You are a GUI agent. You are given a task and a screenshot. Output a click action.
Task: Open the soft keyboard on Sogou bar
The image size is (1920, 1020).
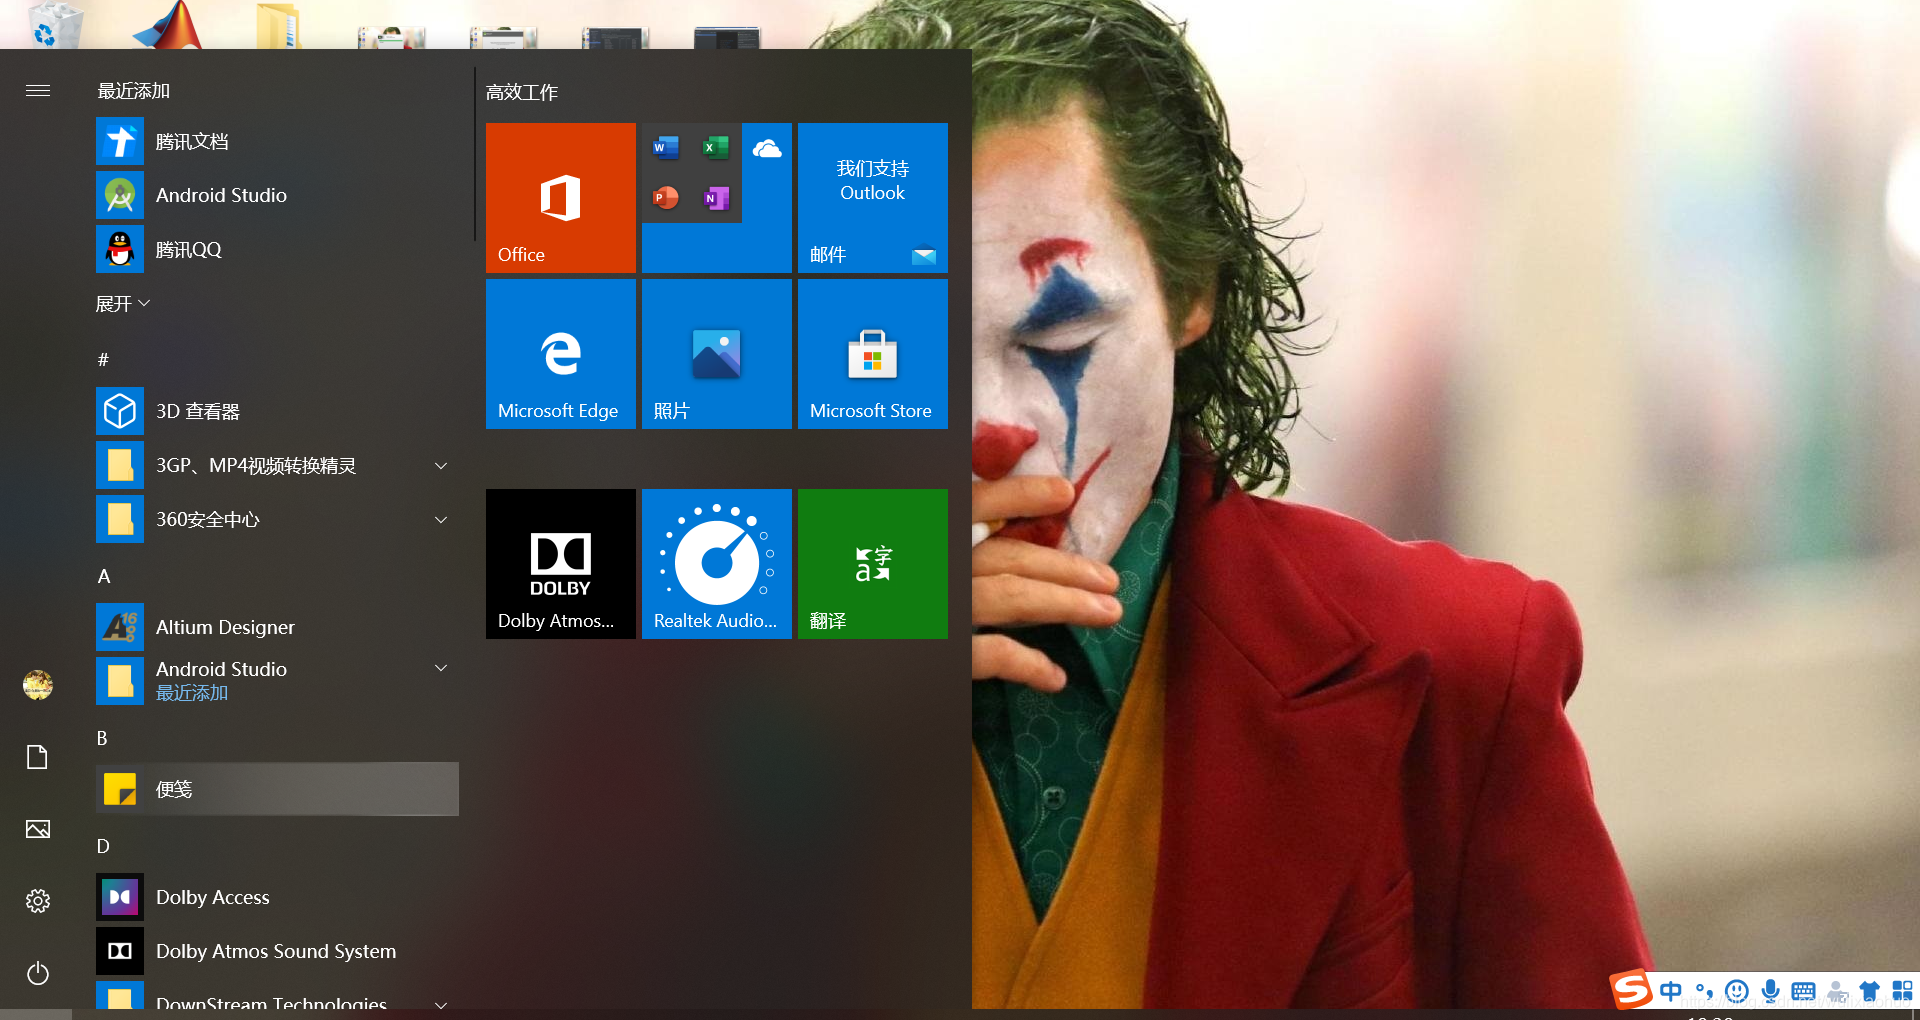click(x=1803, y=991)
